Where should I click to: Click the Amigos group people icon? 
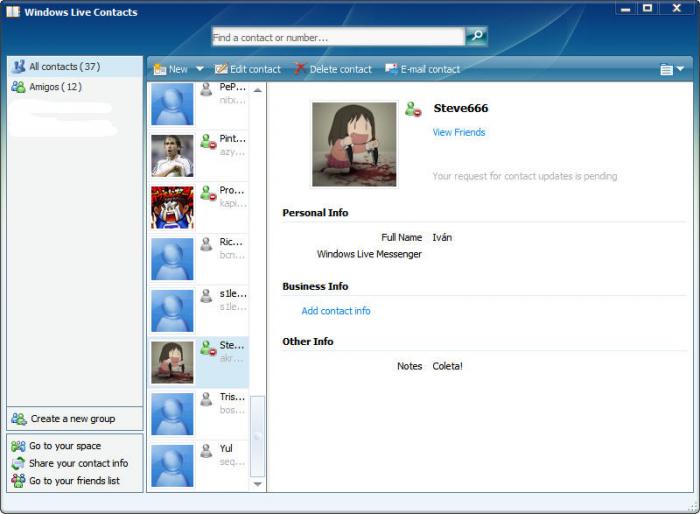pyautogui.click(x=18, y=87)
